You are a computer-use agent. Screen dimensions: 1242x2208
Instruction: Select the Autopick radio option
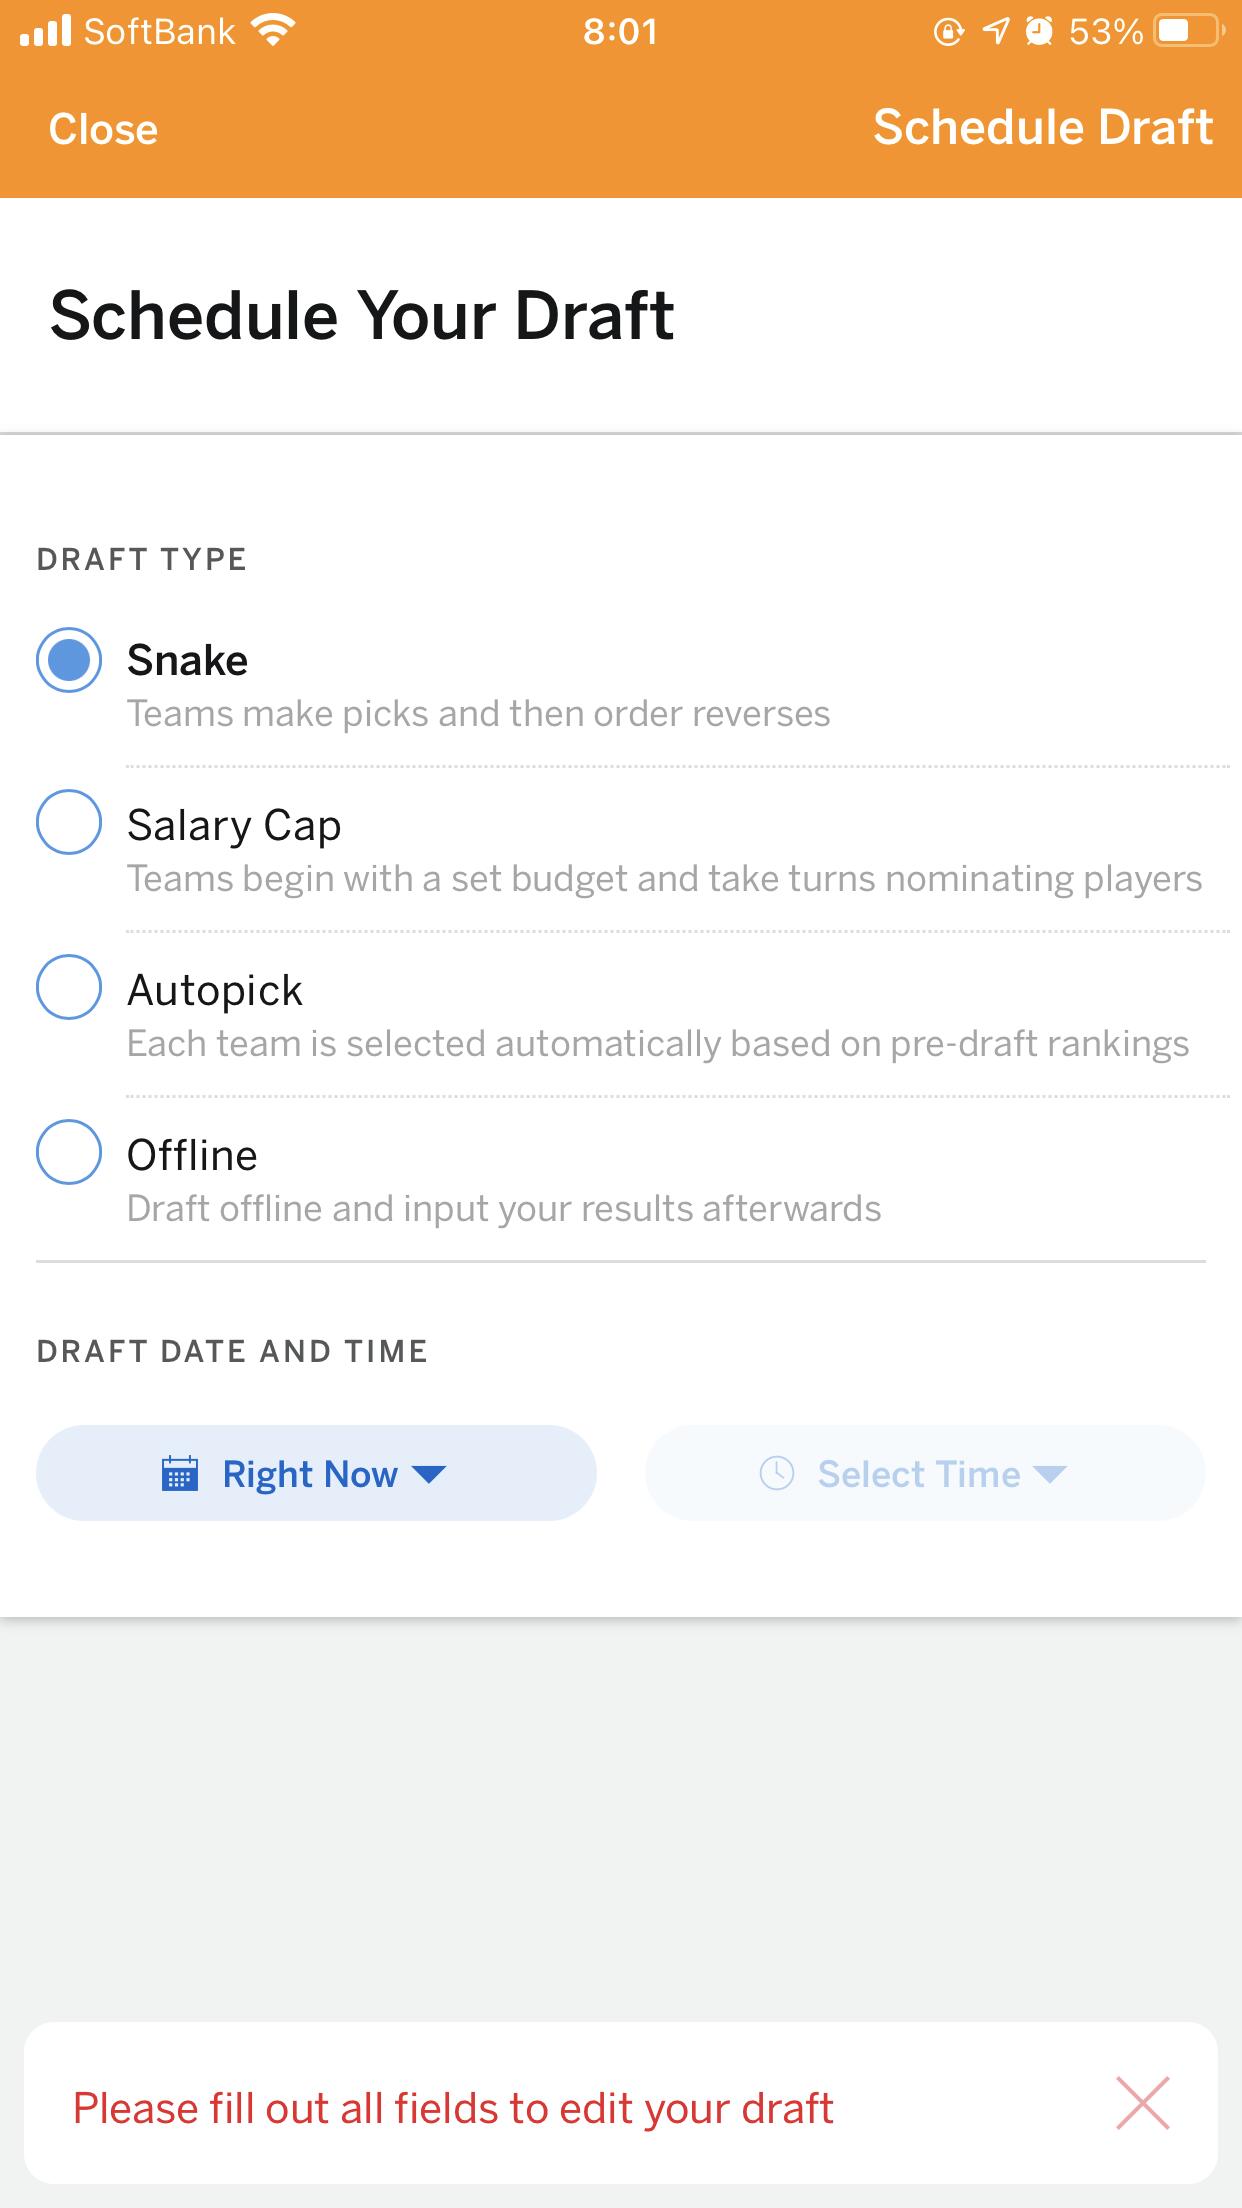(69, 987)
